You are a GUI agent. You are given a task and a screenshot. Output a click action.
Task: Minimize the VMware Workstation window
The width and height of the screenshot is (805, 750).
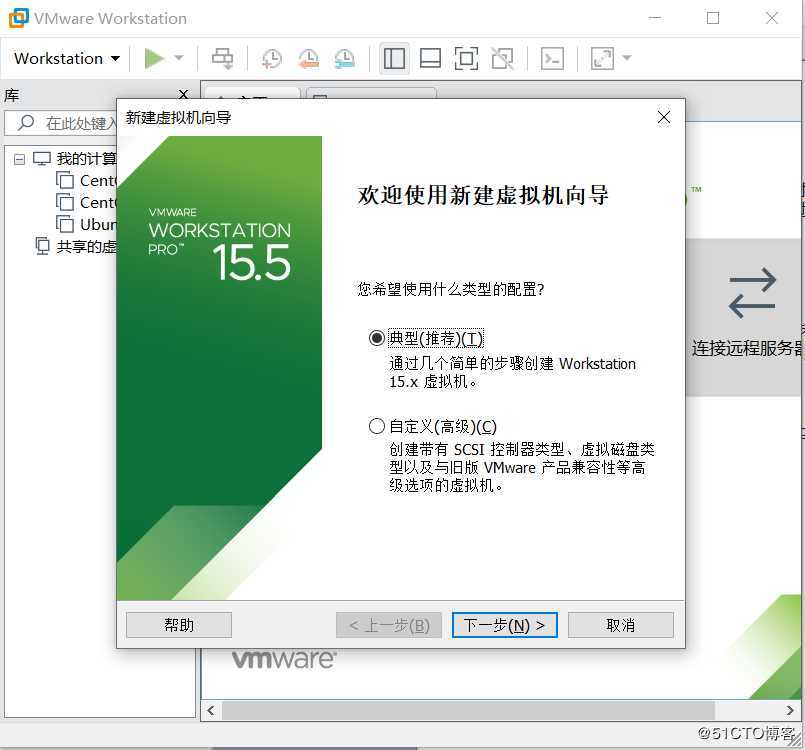tap(655, 18)
